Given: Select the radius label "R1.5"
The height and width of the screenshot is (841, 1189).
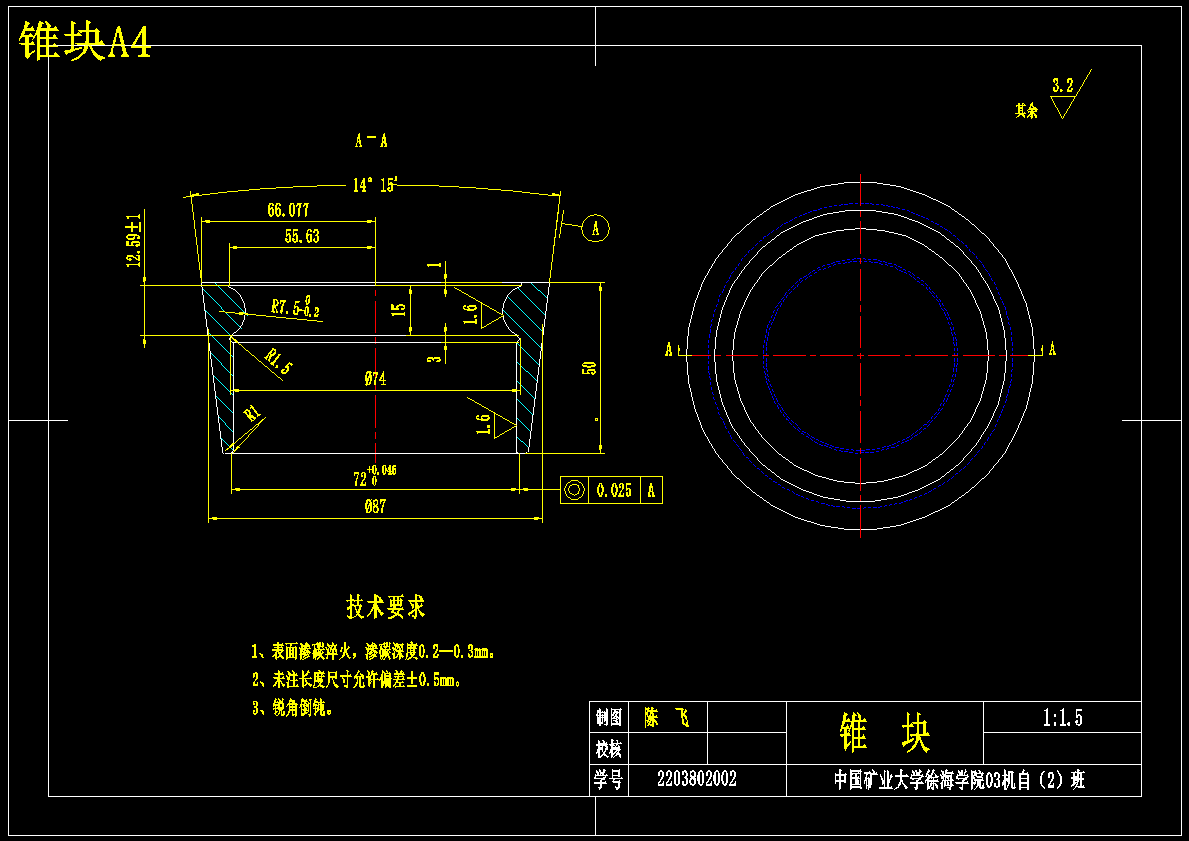Looking at the screenshot, I should pos(278,361).
